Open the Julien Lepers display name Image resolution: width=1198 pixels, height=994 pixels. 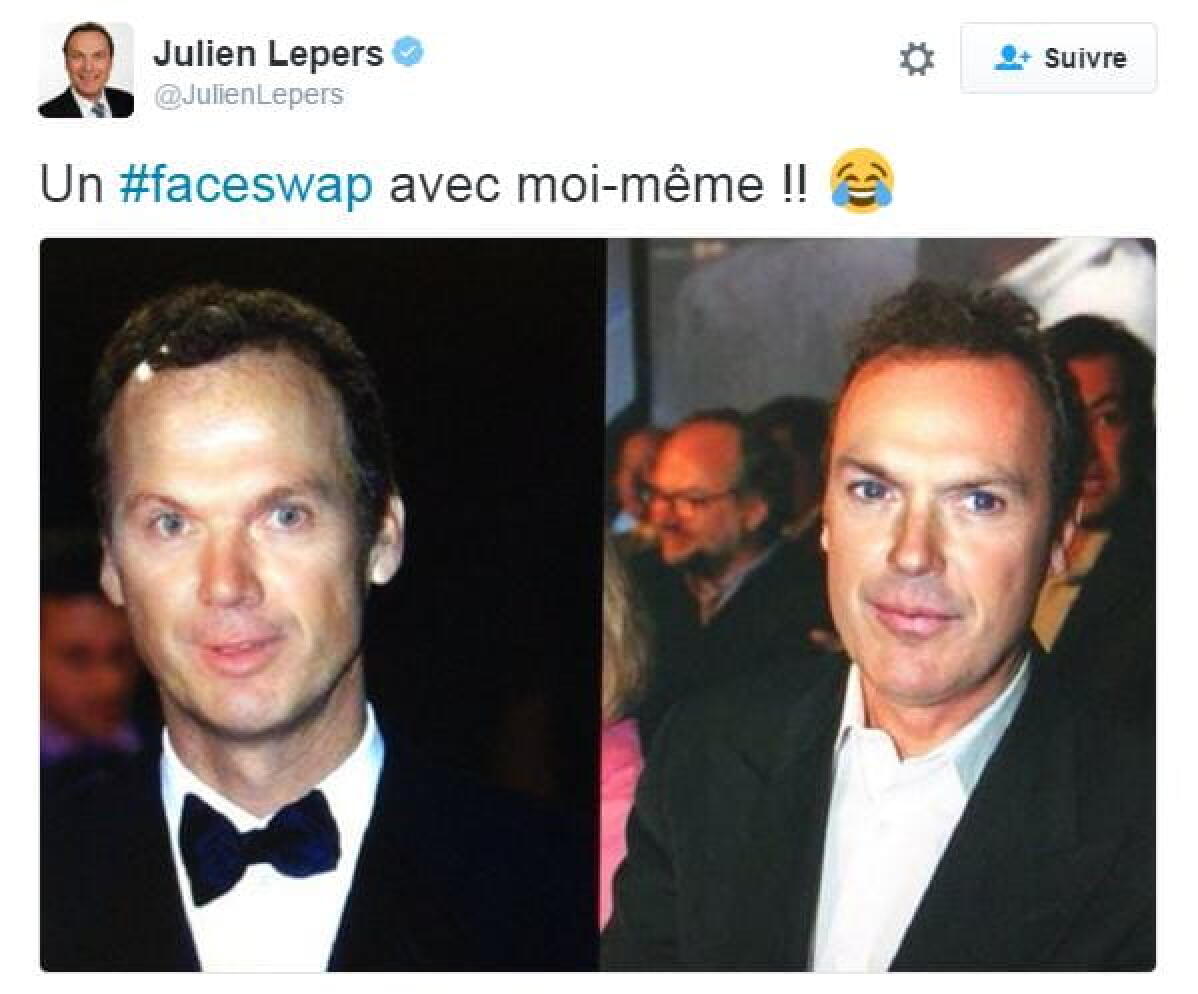(268, 53)
